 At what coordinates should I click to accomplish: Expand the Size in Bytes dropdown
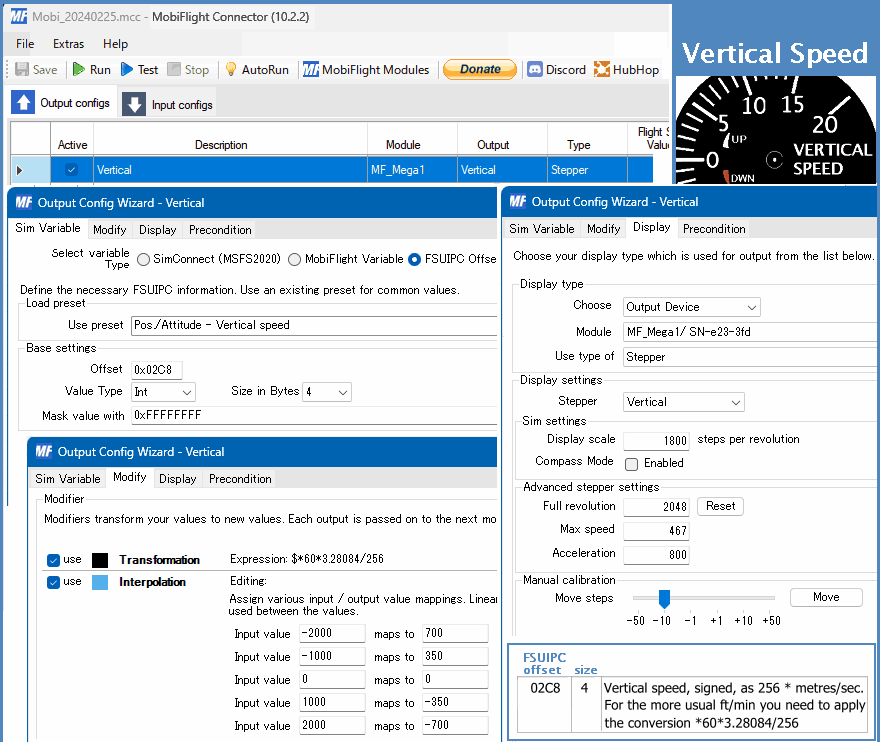327,392
